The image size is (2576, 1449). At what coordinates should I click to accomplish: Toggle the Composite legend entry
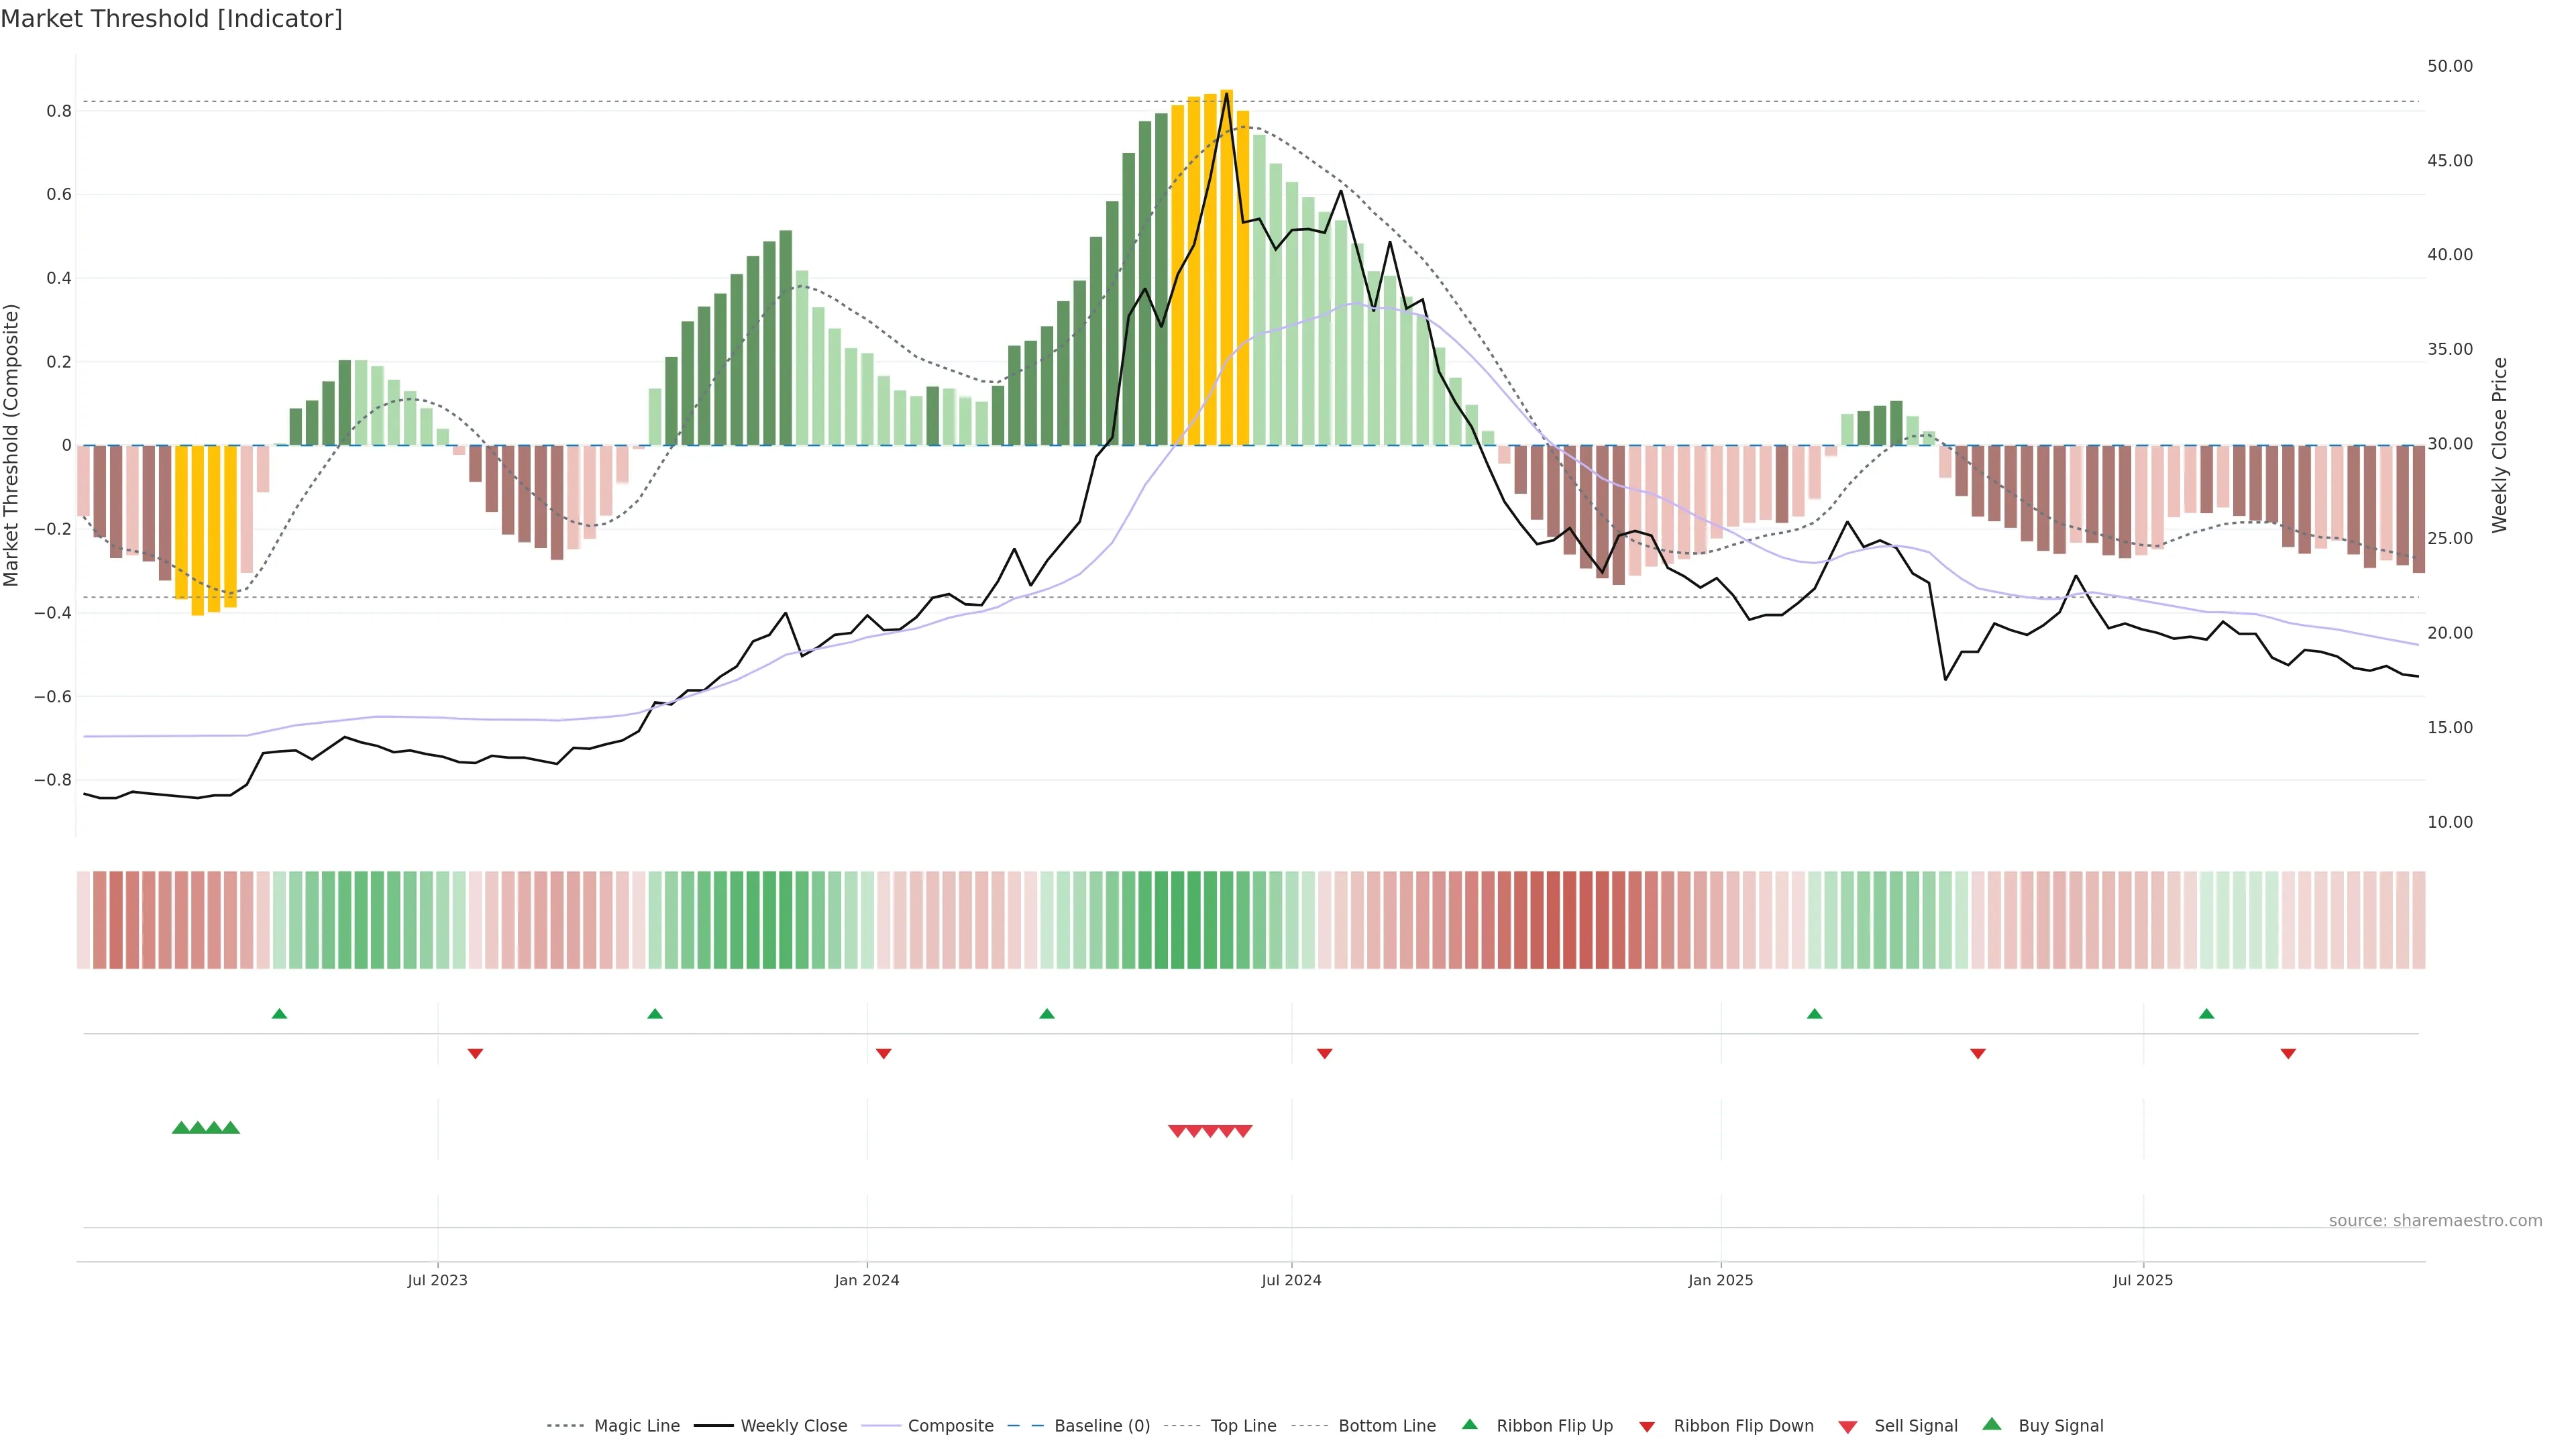point(950,1426)
